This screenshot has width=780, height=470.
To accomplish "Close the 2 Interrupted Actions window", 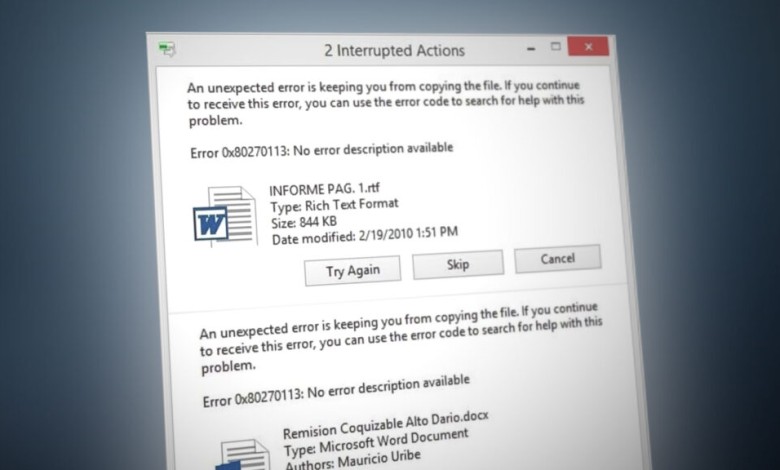I will click(x=588, y=46).
